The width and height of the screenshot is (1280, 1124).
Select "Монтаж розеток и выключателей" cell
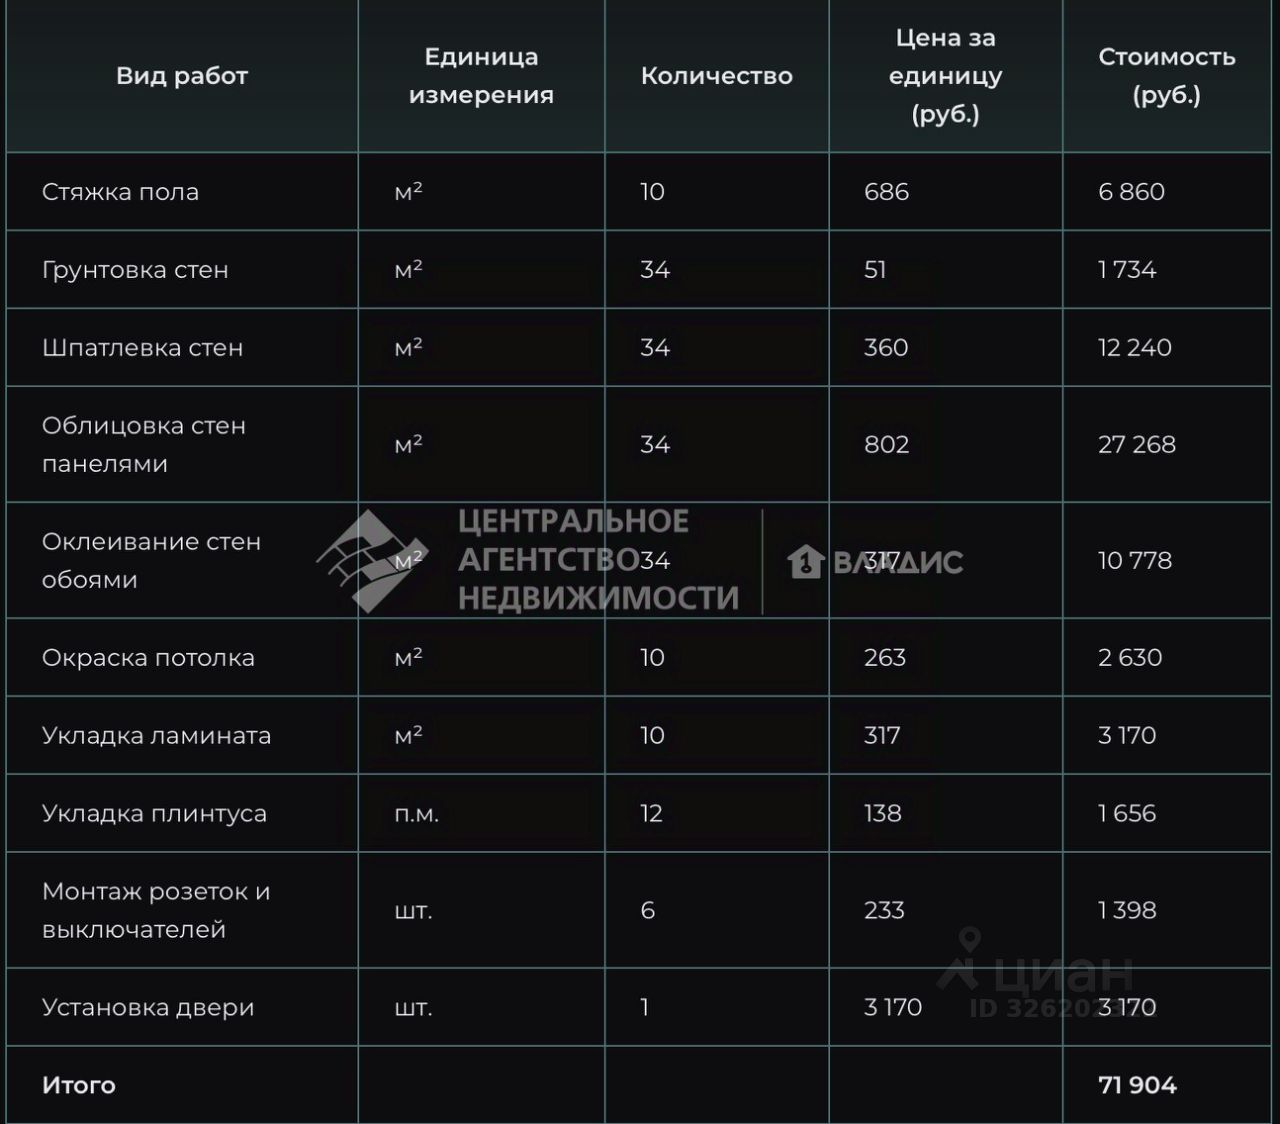pyautogui.click(x=156, y=911)
